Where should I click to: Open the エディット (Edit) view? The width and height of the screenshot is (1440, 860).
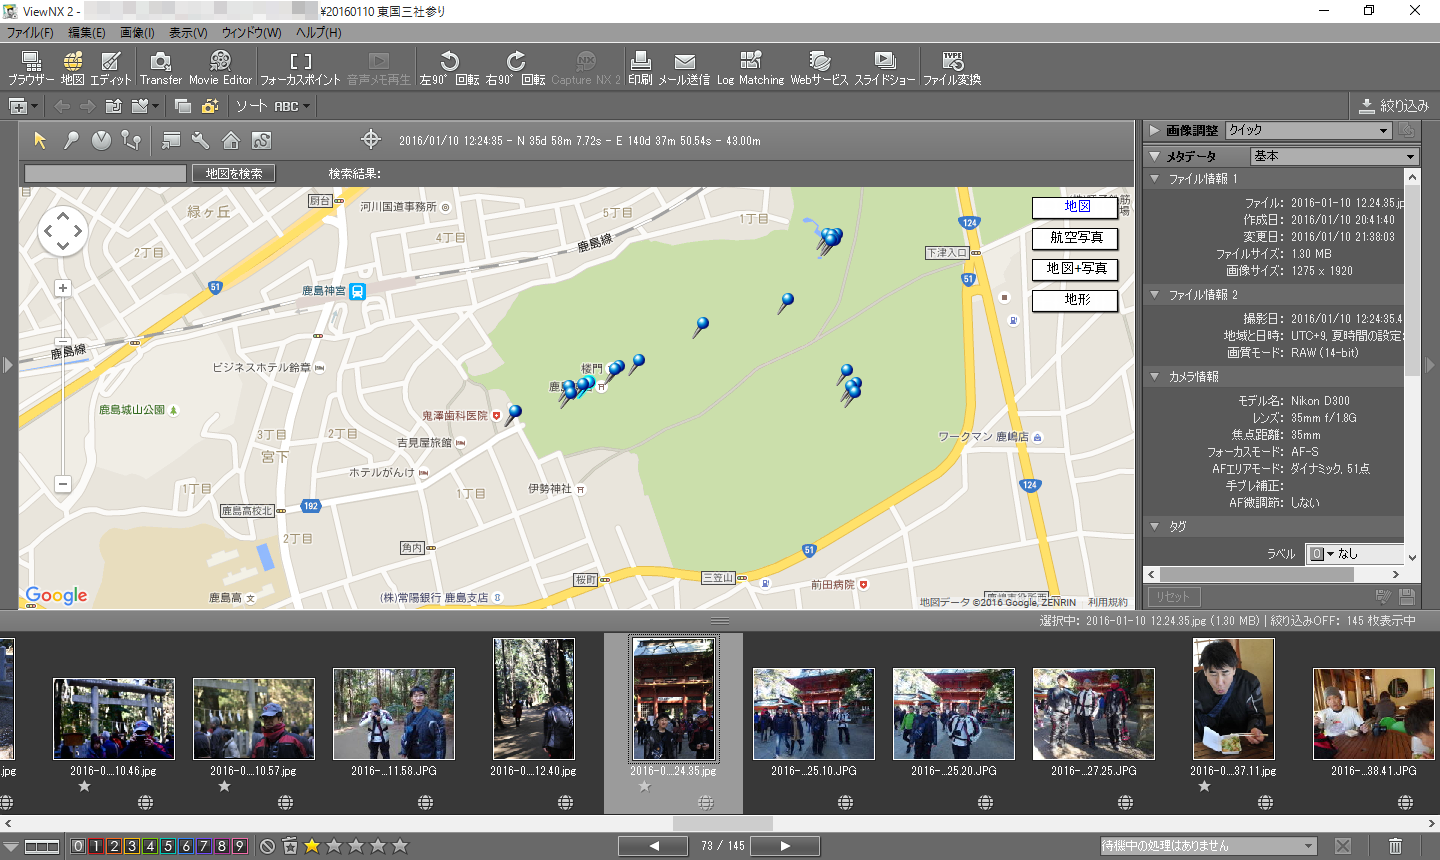point(111,68)
